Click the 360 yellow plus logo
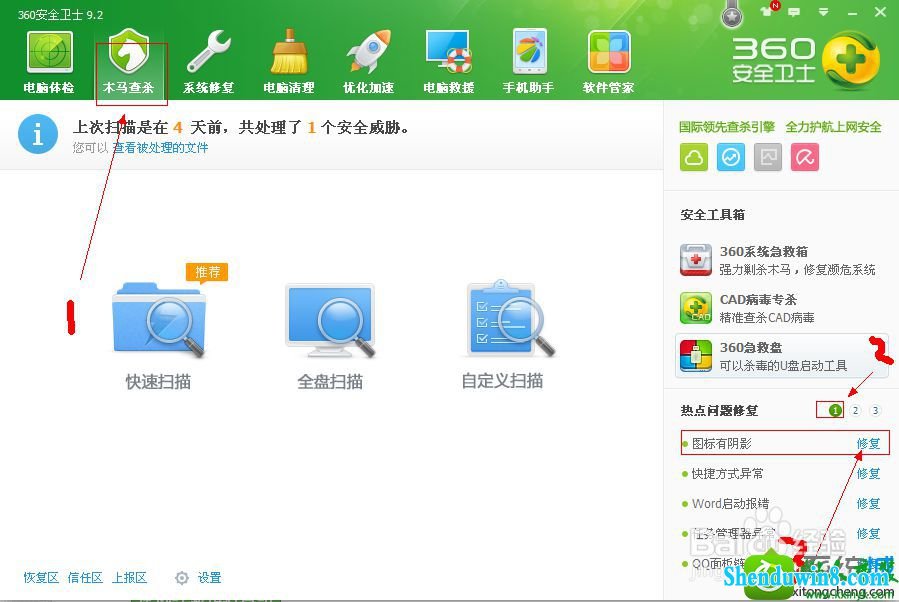This screenshot has height=602, width=899. 850,60
